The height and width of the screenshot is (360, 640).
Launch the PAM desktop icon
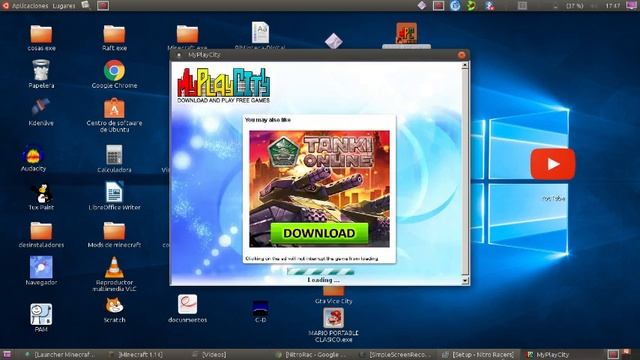coord(41,314)
